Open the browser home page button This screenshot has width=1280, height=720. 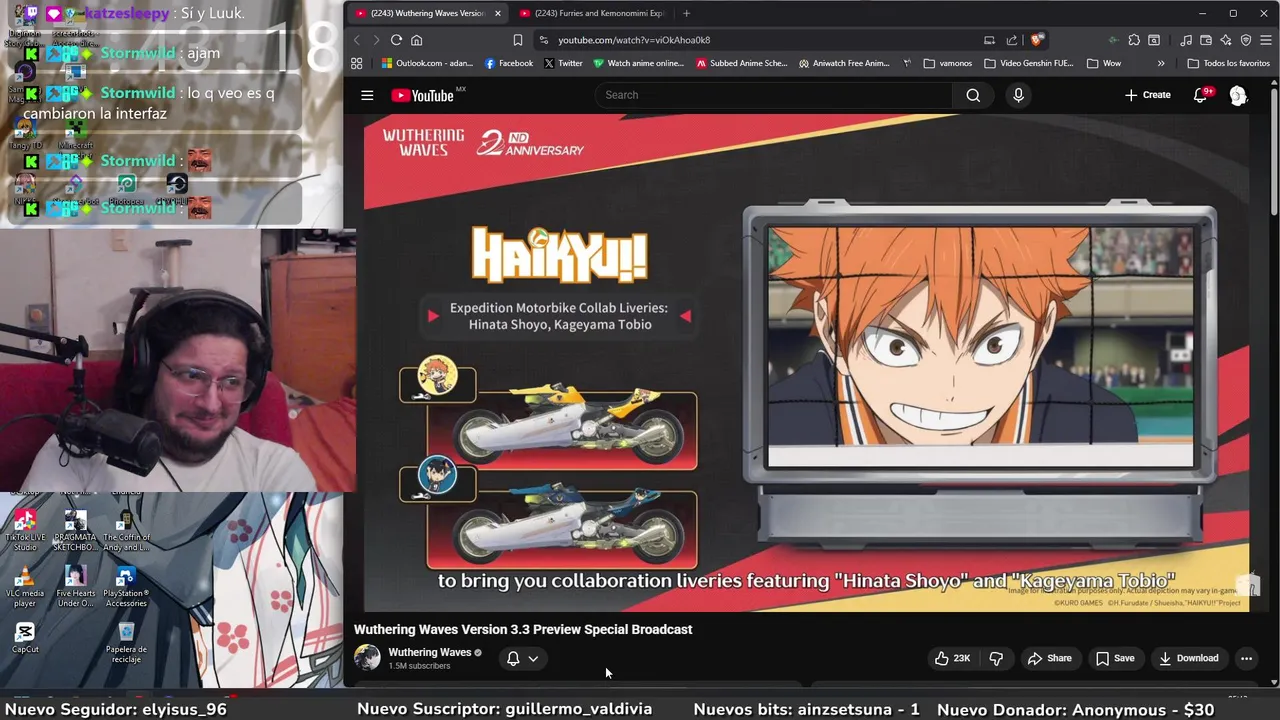point(416,40)
